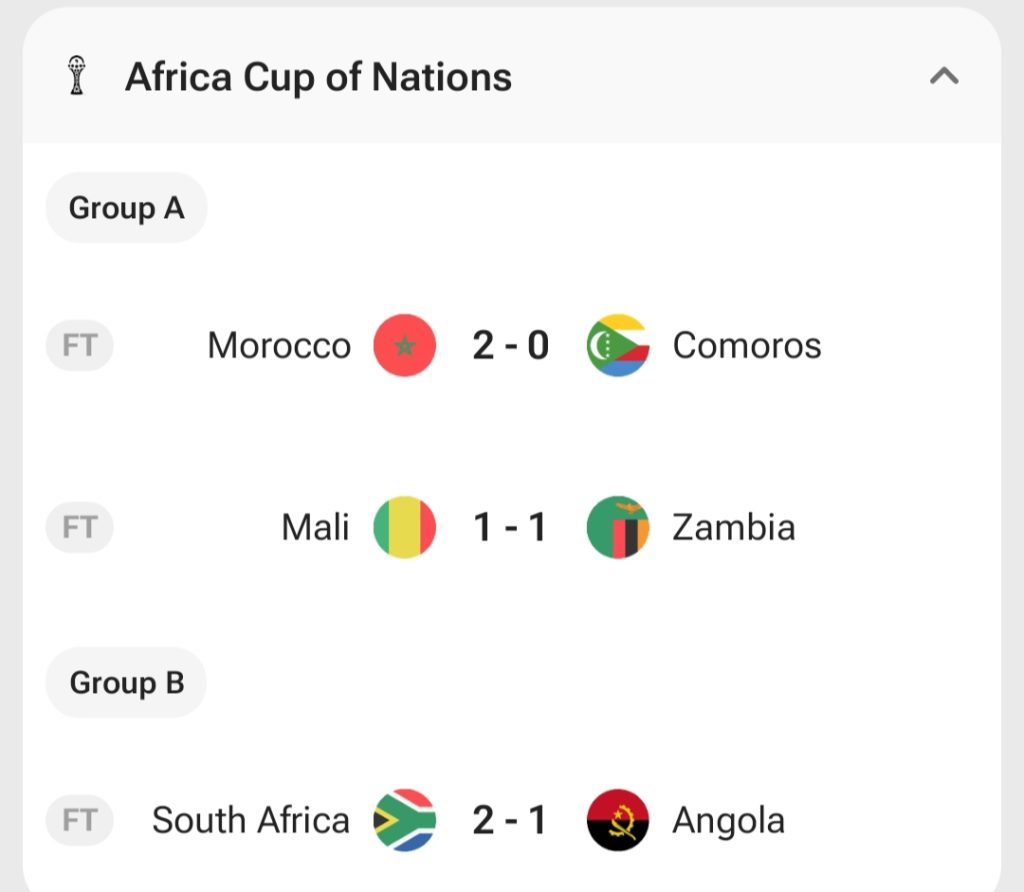This screenshot has height=892, width=1024.
Task: Select the Zambia team name
Action: pyautogui.click(x=733, y=527)
